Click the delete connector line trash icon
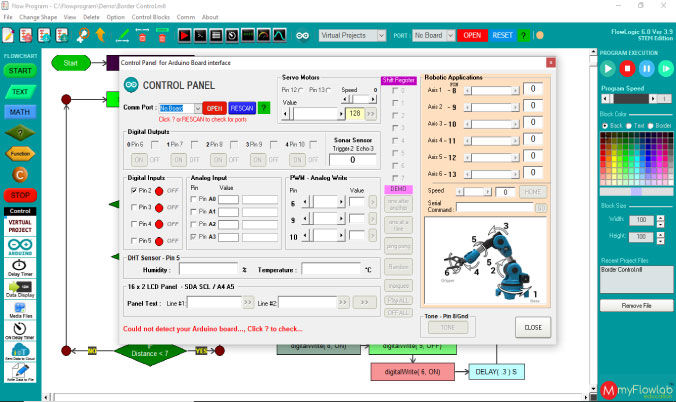The width and height of the screenshot is (676, 402). pos(142,35)
